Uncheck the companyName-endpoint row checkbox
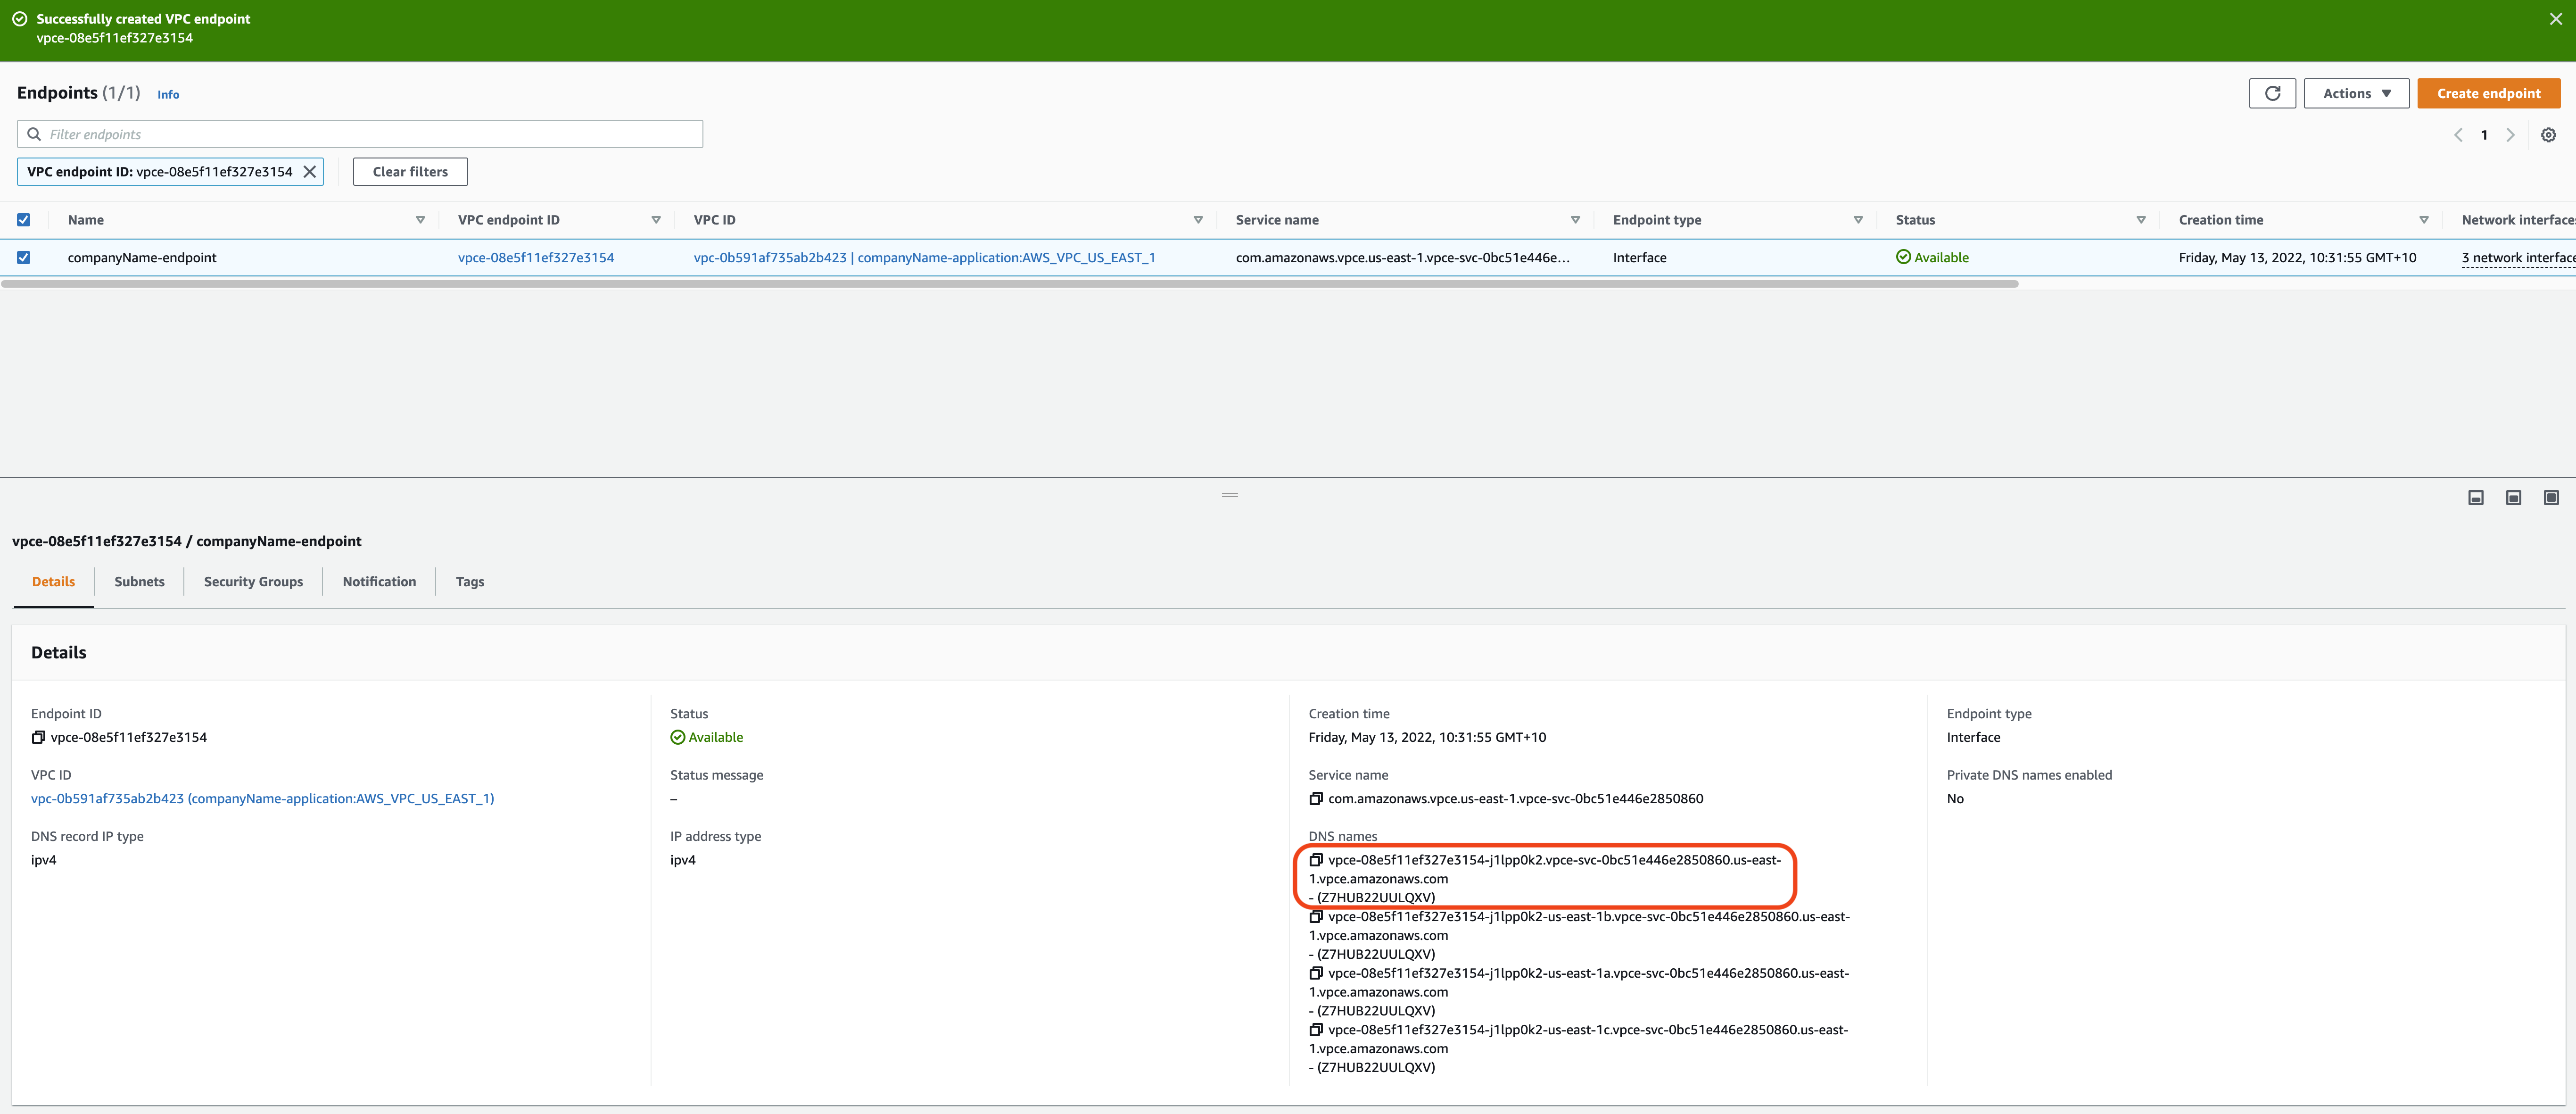 pos(24,257)
